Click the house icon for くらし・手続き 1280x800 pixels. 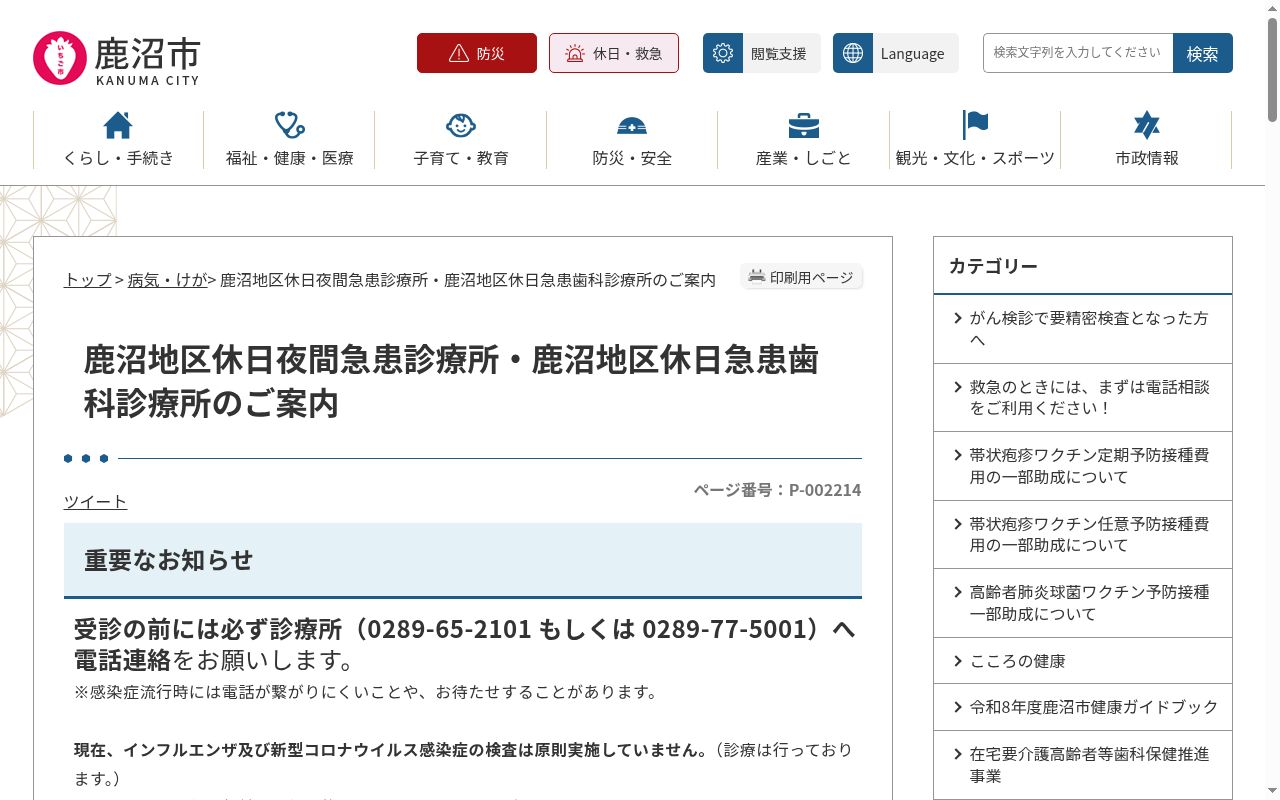(x=118, y=125)
